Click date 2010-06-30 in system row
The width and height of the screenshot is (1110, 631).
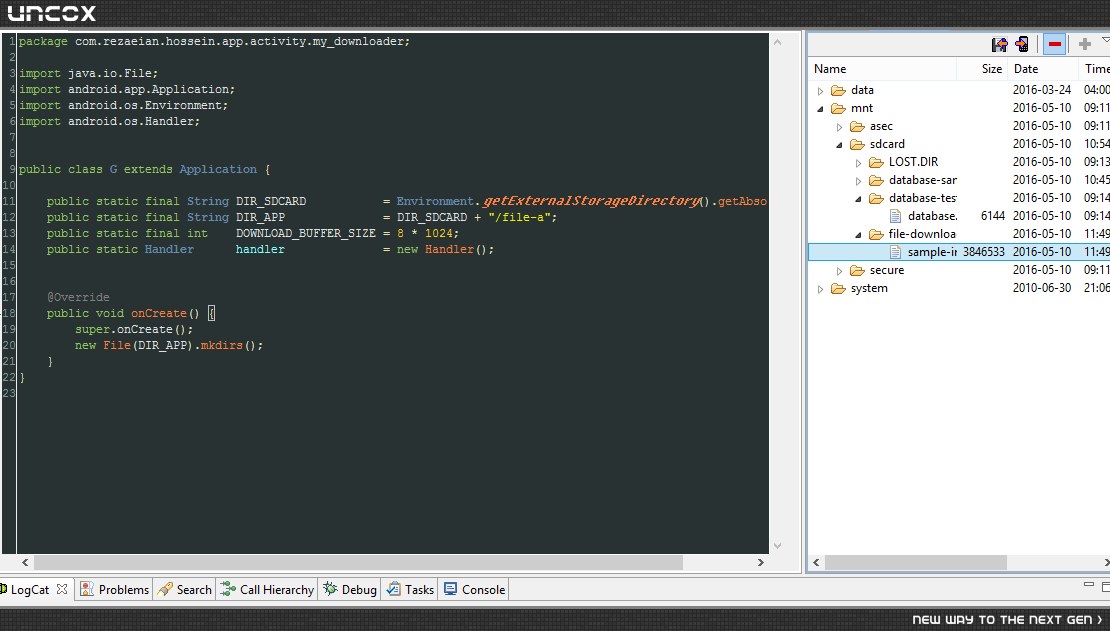pos(1041,288)
